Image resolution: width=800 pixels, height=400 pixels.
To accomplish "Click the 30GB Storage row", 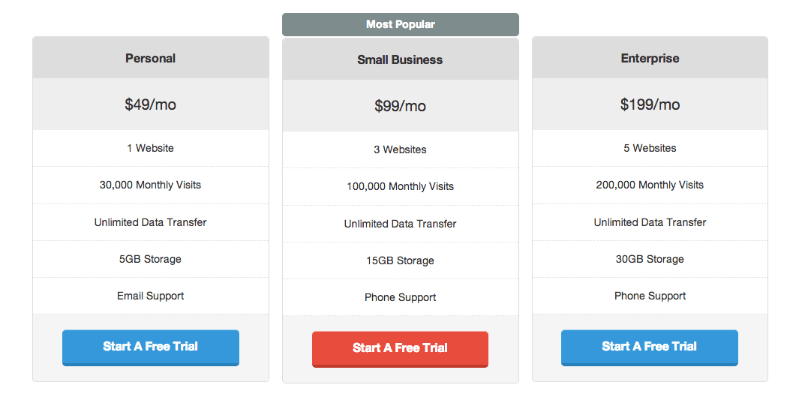I will 650,259.
